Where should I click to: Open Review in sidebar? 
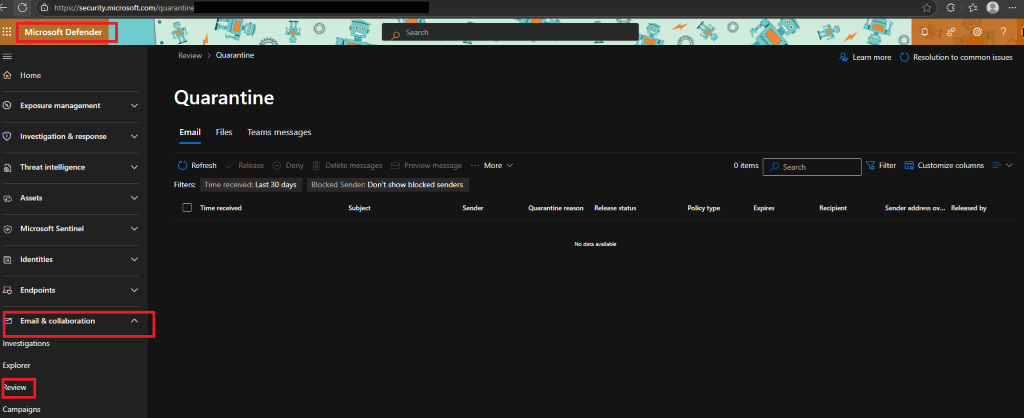point(15,388)
